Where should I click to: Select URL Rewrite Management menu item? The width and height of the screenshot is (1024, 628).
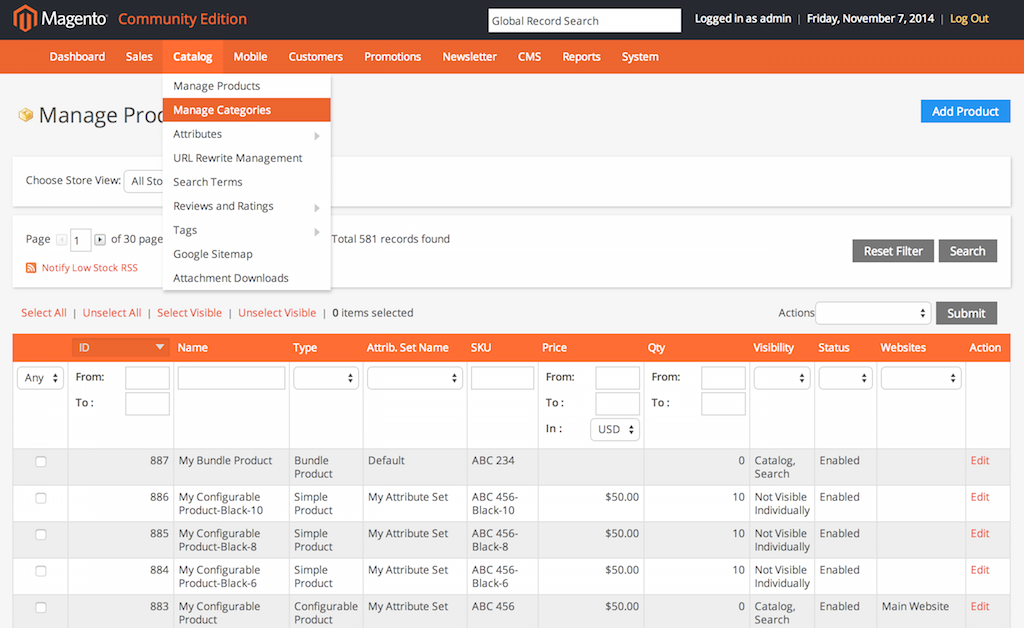[x=246, y=158]
